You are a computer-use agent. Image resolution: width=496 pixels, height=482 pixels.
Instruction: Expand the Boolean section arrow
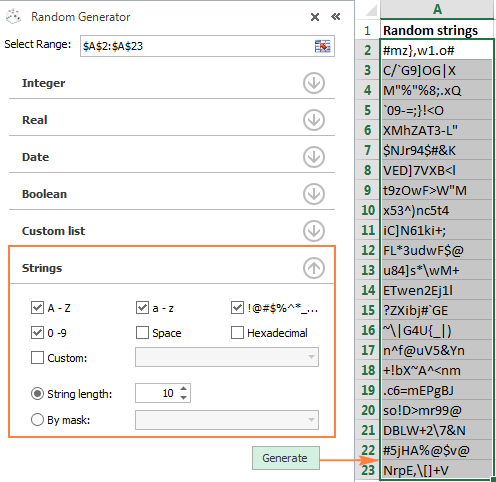314,194
